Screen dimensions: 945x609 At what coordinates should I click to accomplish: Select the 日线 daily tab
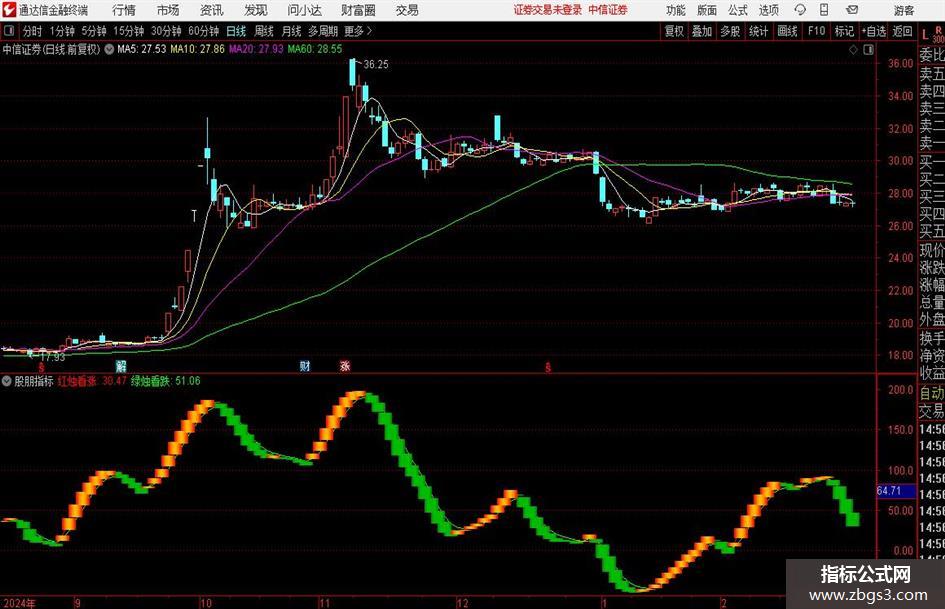(236, 31)
